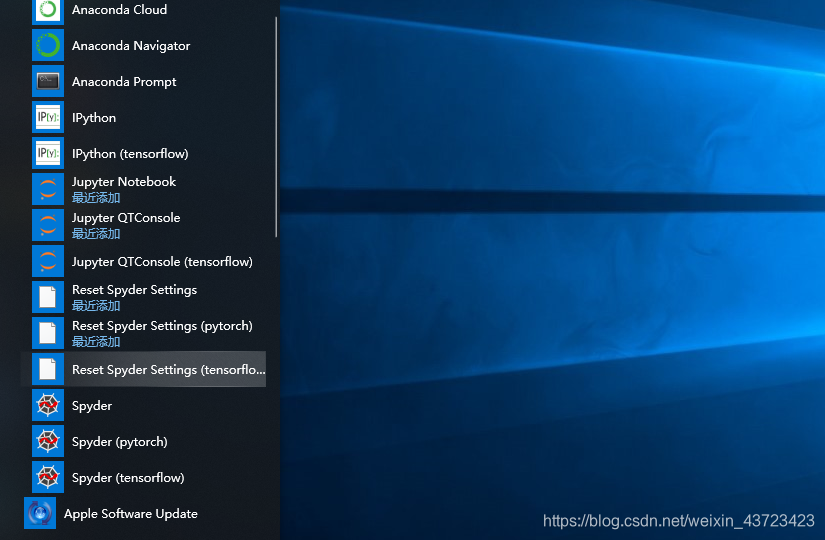
Task: Click the Jupyter QTConsole (tensorflow) icon
Action: [48, 261]
